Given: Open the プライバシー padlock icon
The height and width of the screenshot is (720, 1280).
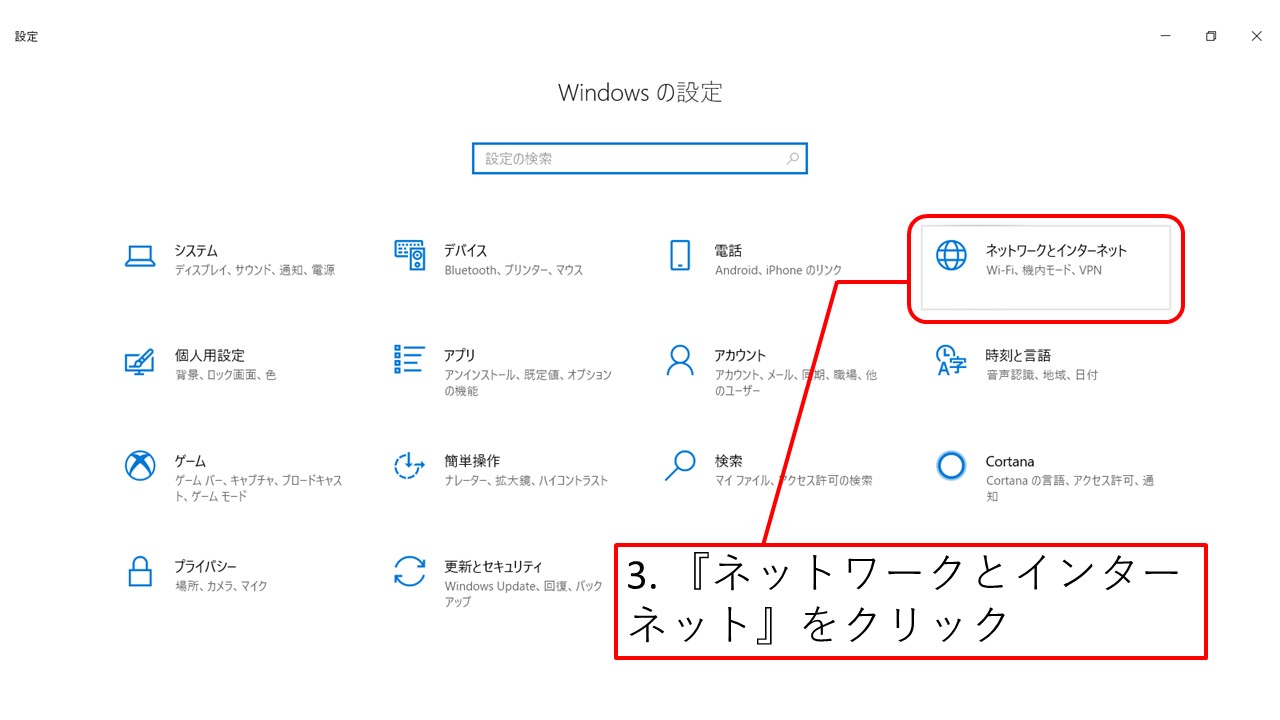Looking at the screenshot, I should [x=140, y=571].
